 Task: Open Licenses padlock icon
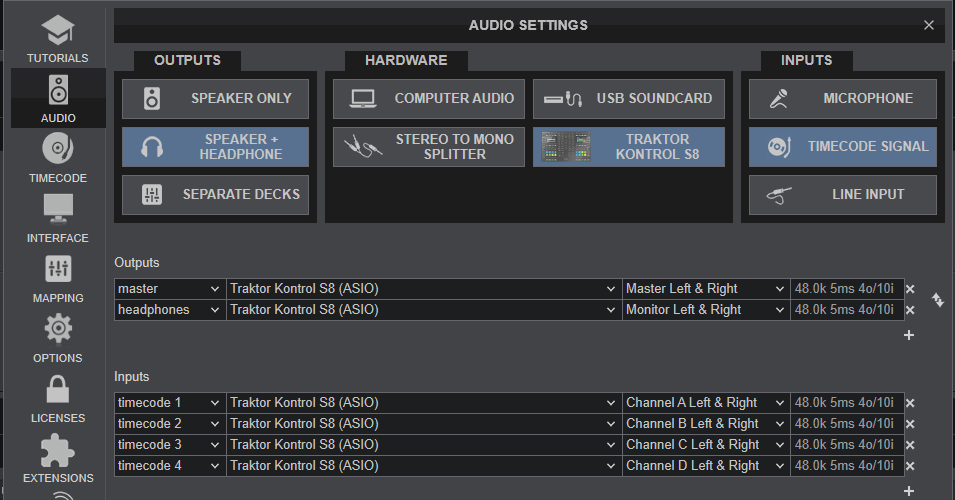point(57,397)
